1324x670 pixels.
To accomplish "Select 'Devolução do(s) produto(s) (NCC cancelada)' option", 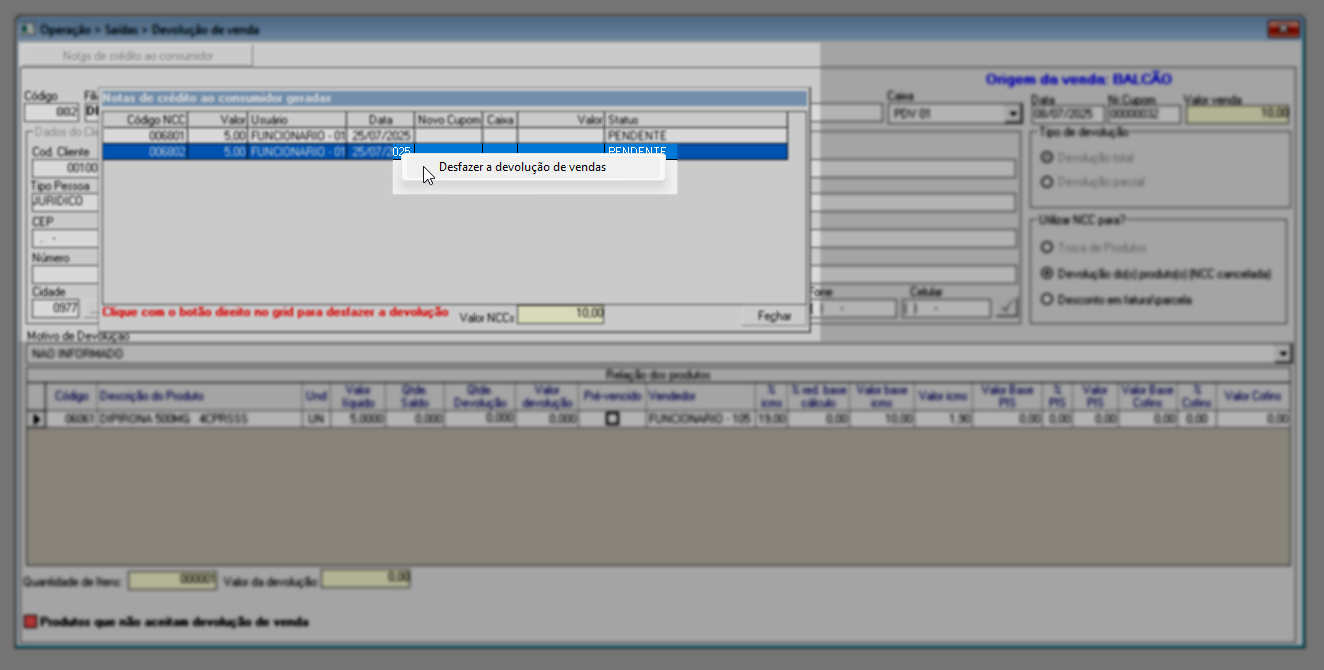I will tap(1048, 273).
